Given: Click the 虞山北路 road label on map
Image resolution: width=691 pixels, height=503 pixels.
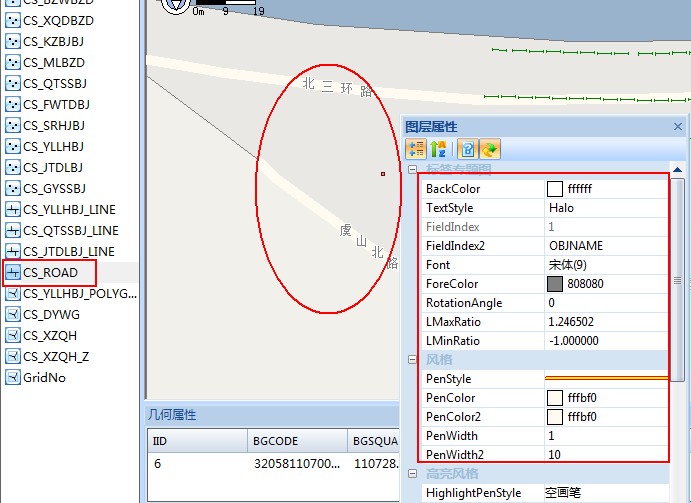Looking at the screenshot, I should [x=369, y=246].
